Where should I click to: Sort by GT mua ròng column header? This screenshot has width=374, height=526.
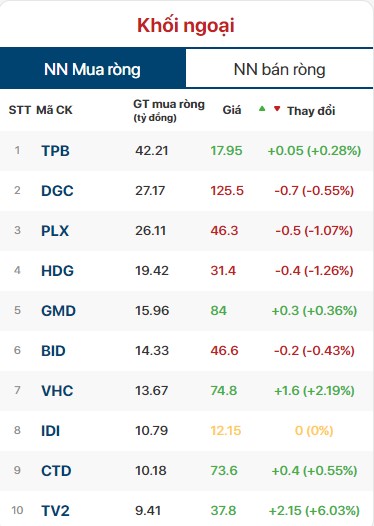click(169, 110)
